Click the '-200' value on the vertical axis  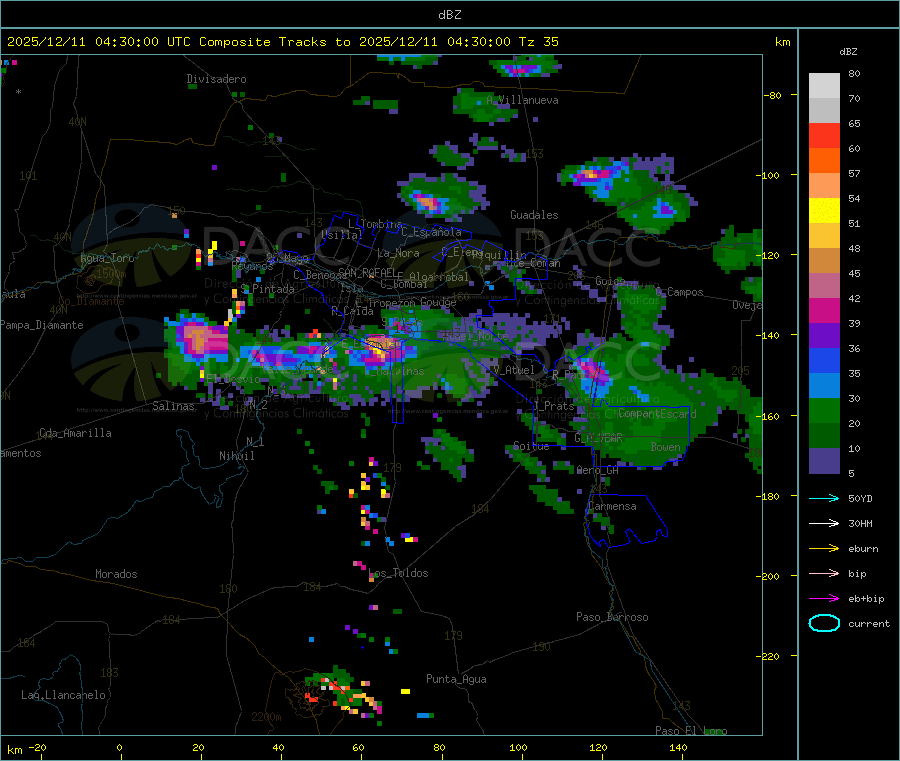coord(769,576)
